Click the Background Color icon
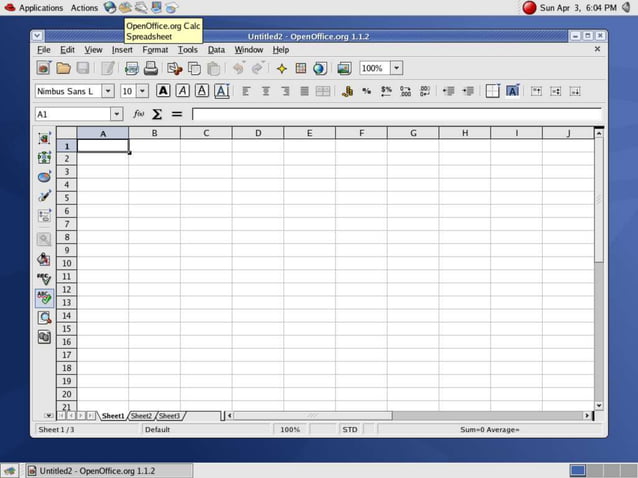638x478 pixels. (512, 91)
